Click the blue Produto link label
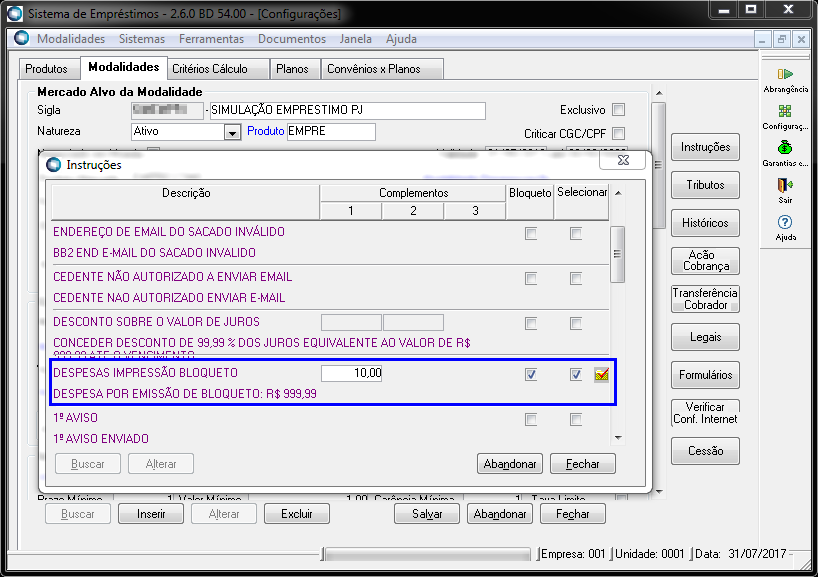Image resolution: width=818 pixels, height=577 pixels. point(266,131)
